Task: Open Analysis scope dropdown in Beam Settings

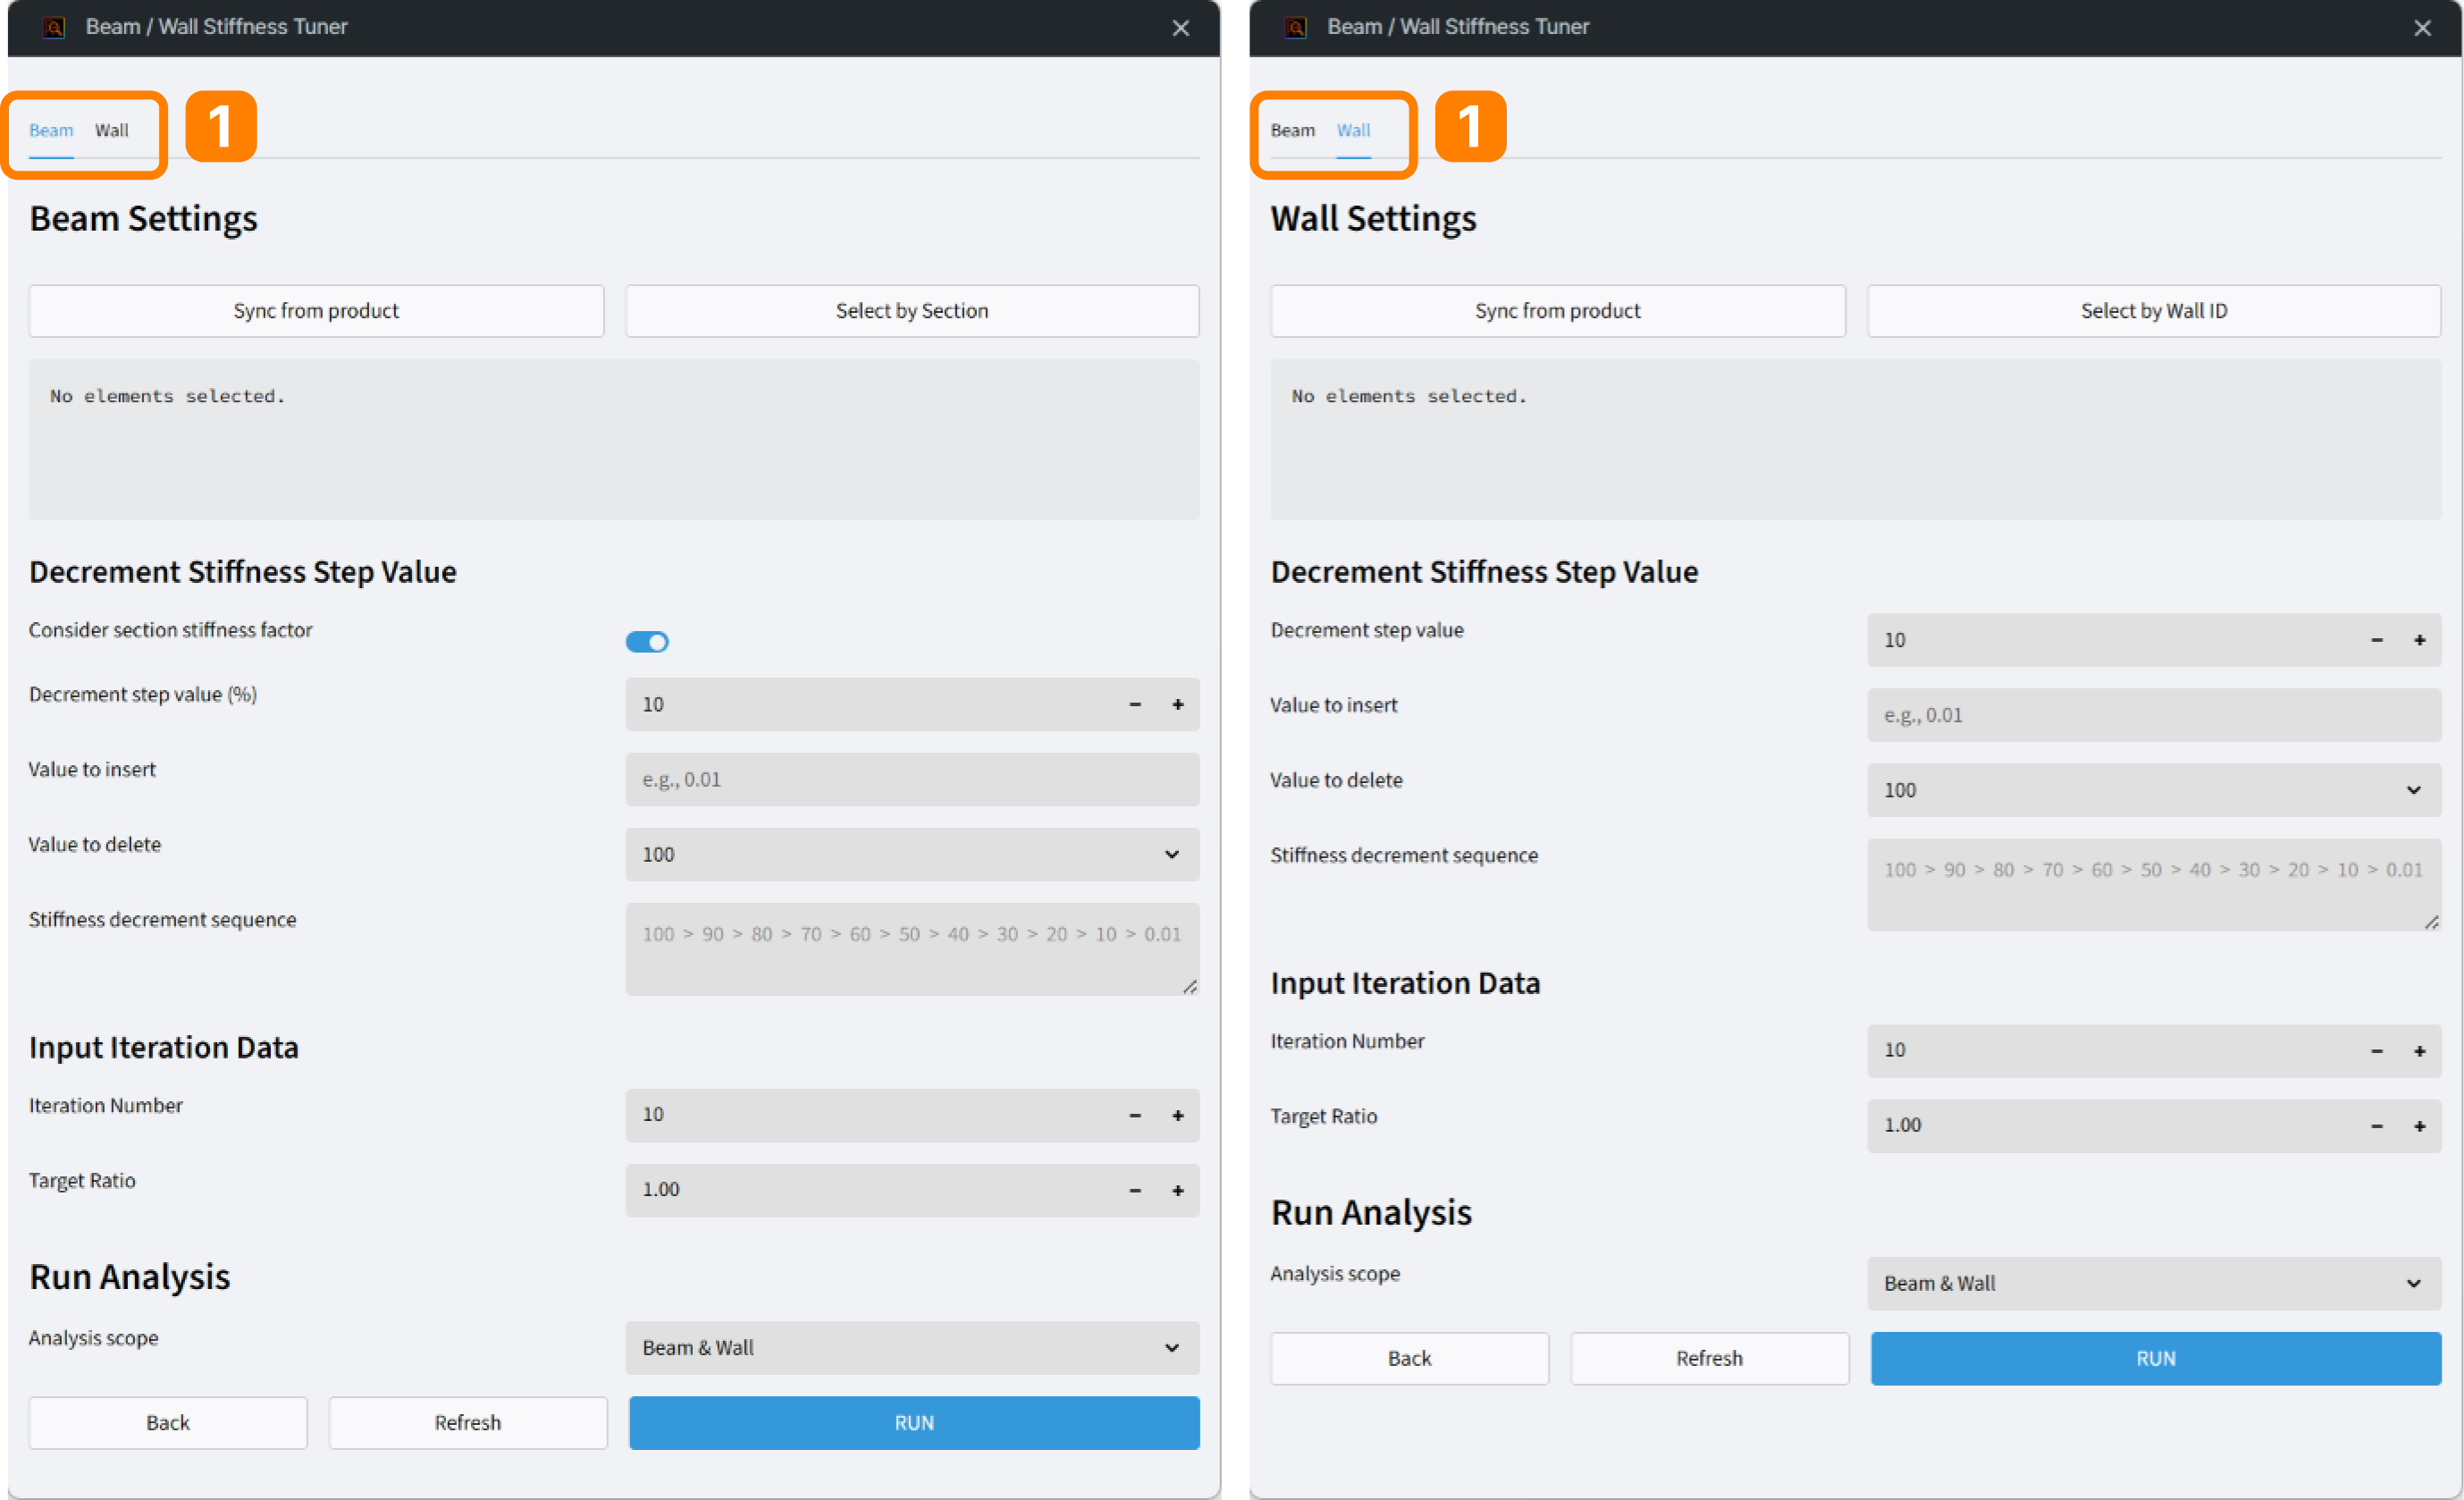Action: tap(912, 1348)
